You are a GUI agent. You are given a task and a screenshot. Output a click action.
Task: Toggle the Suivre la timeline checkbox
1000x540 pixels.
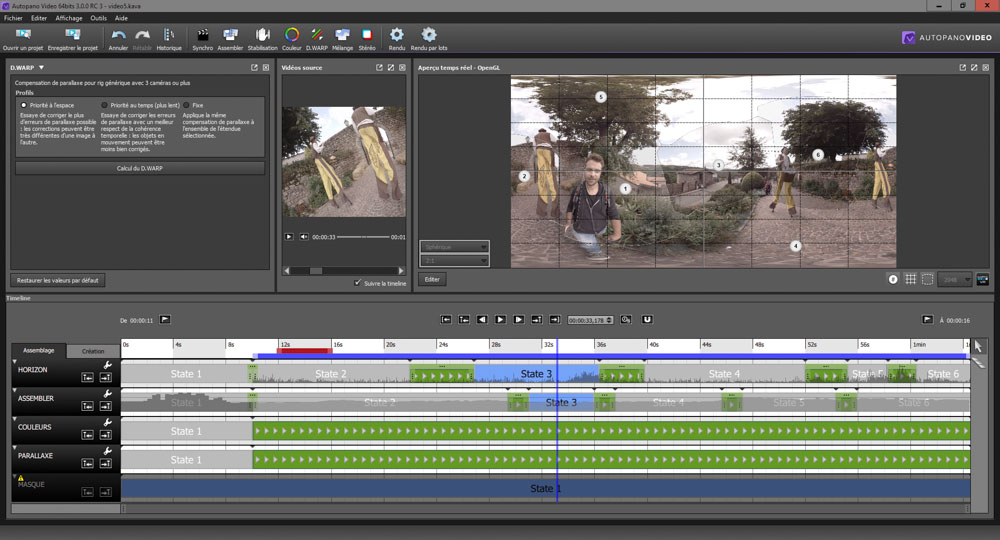coord(358,283)
